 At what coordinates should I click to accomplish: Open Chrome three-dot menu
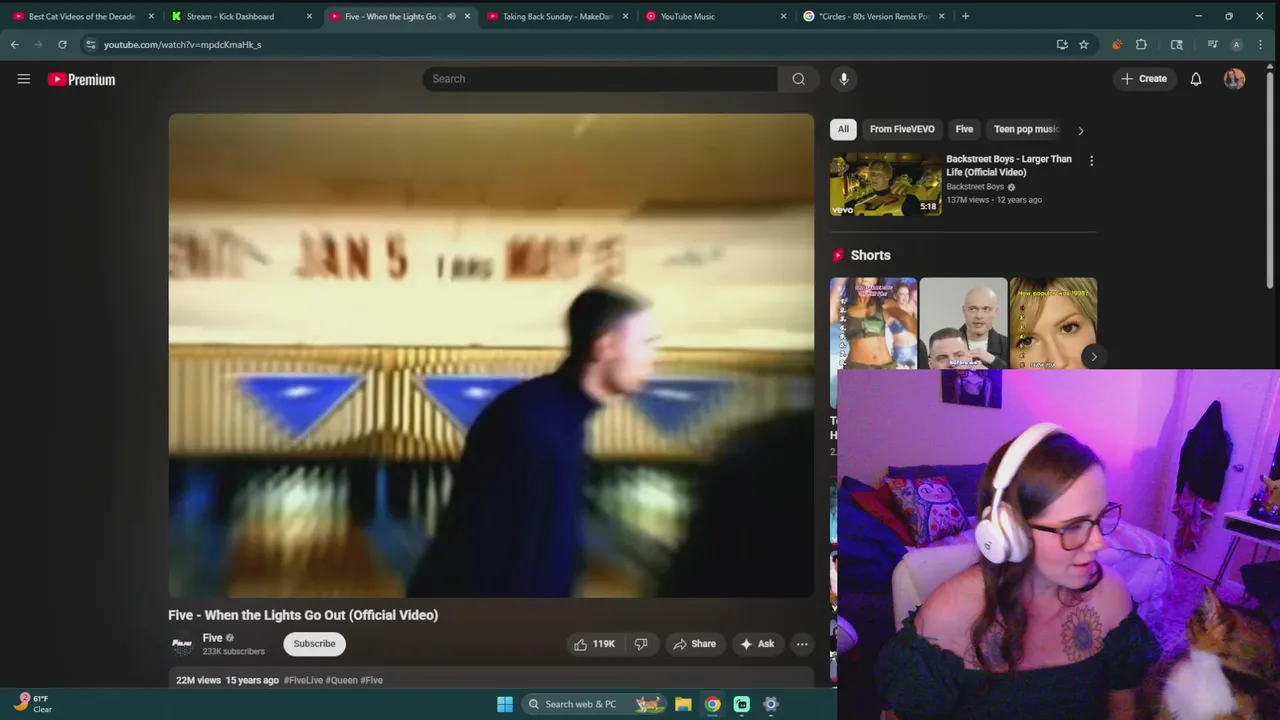pos(1260,44)
